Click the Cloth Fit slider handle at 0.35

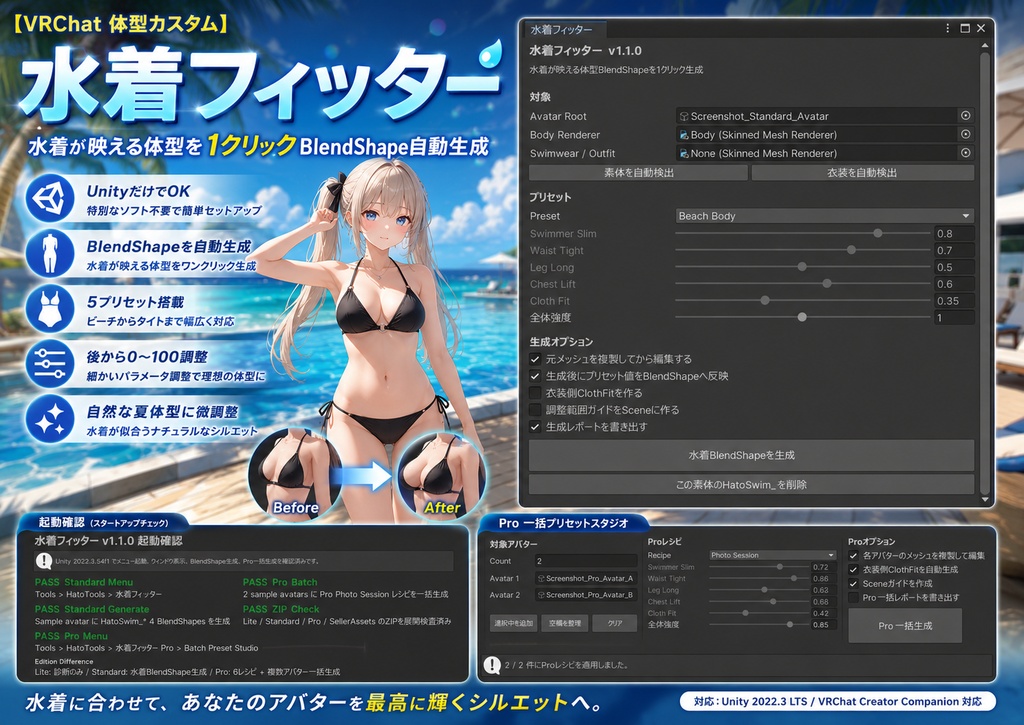coord(765,300)
